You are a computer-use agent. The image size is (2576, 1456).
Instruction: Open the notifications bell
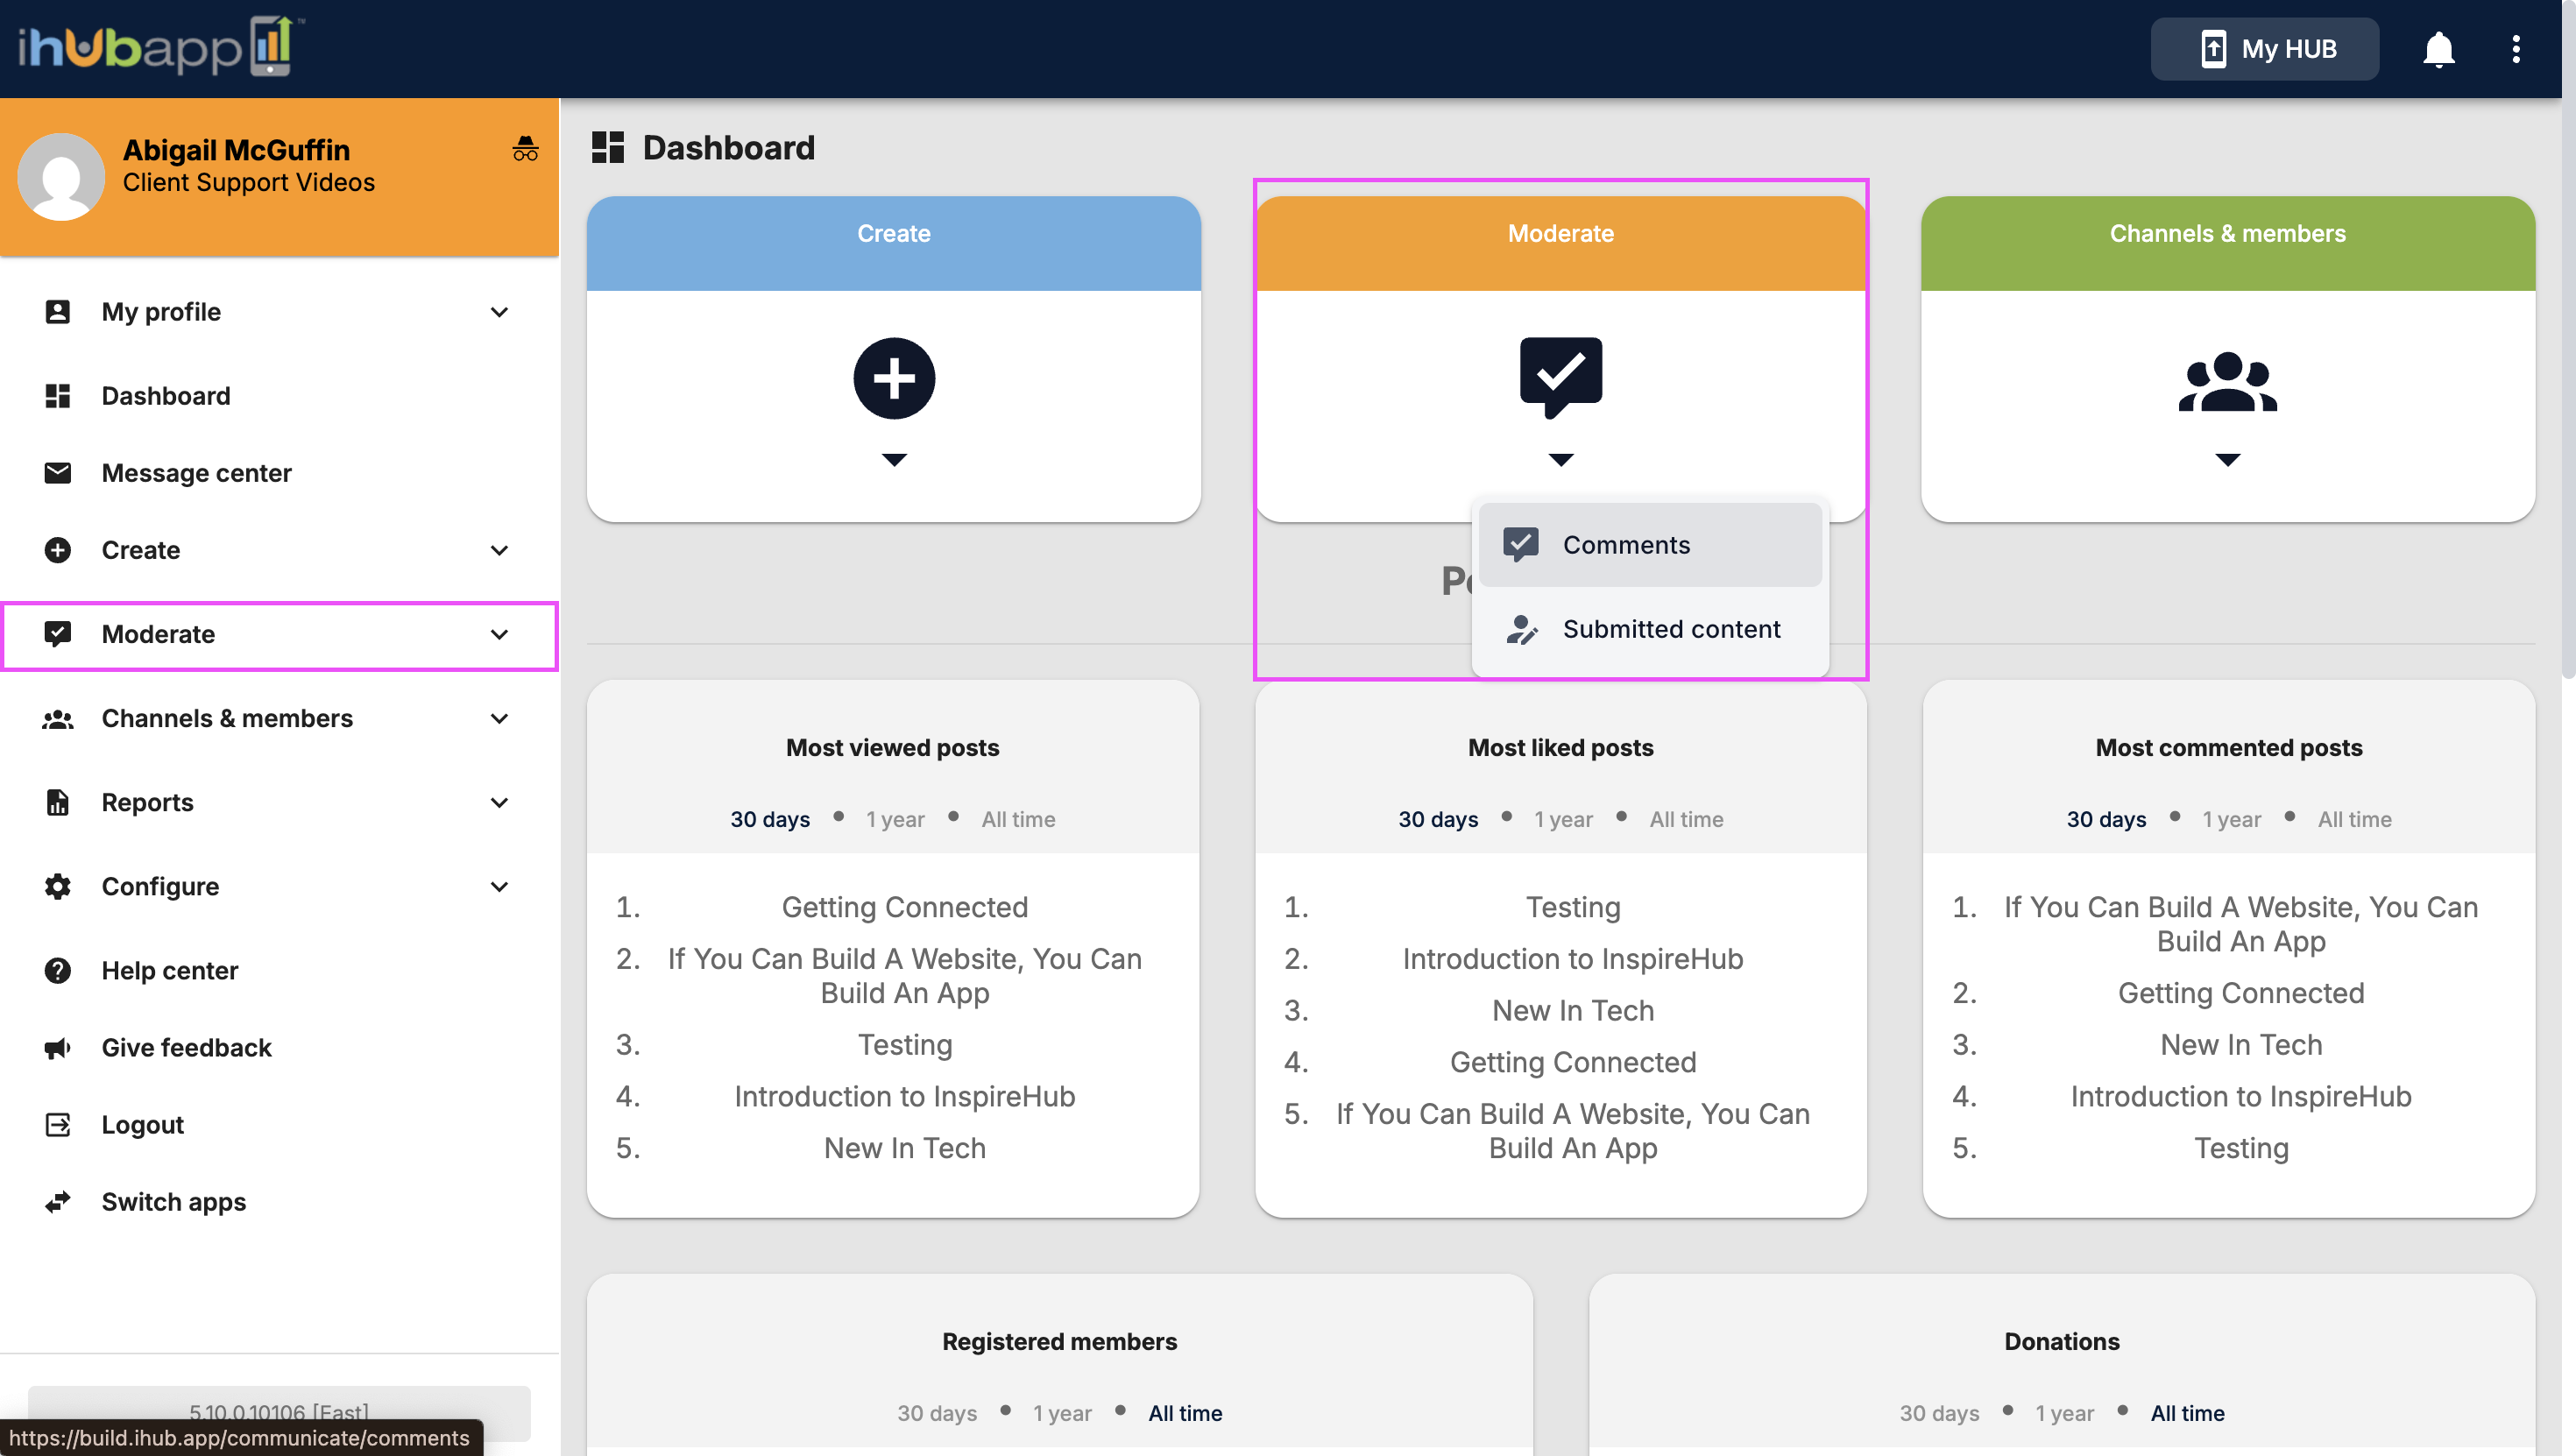pos(2438,48)
